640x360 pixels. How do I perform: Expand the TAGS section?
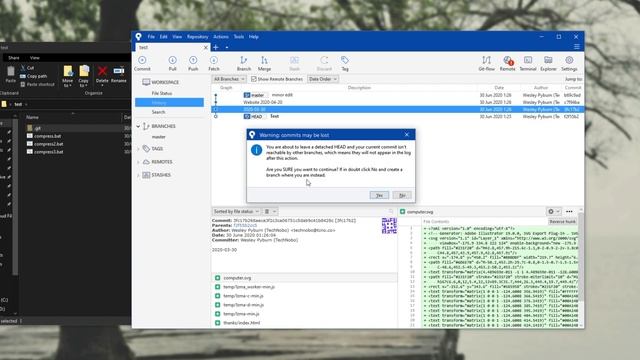coord(138,149)
